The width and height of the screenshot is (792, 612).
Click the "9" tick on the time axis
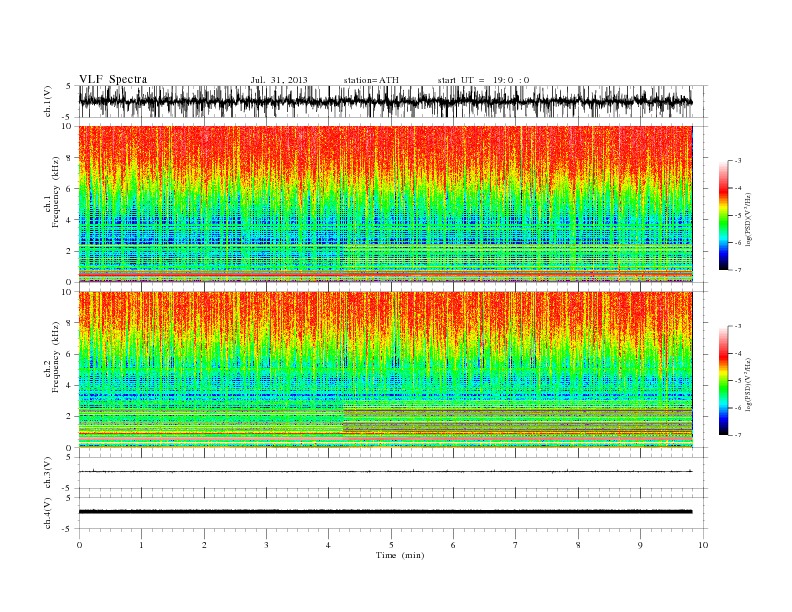640,545
